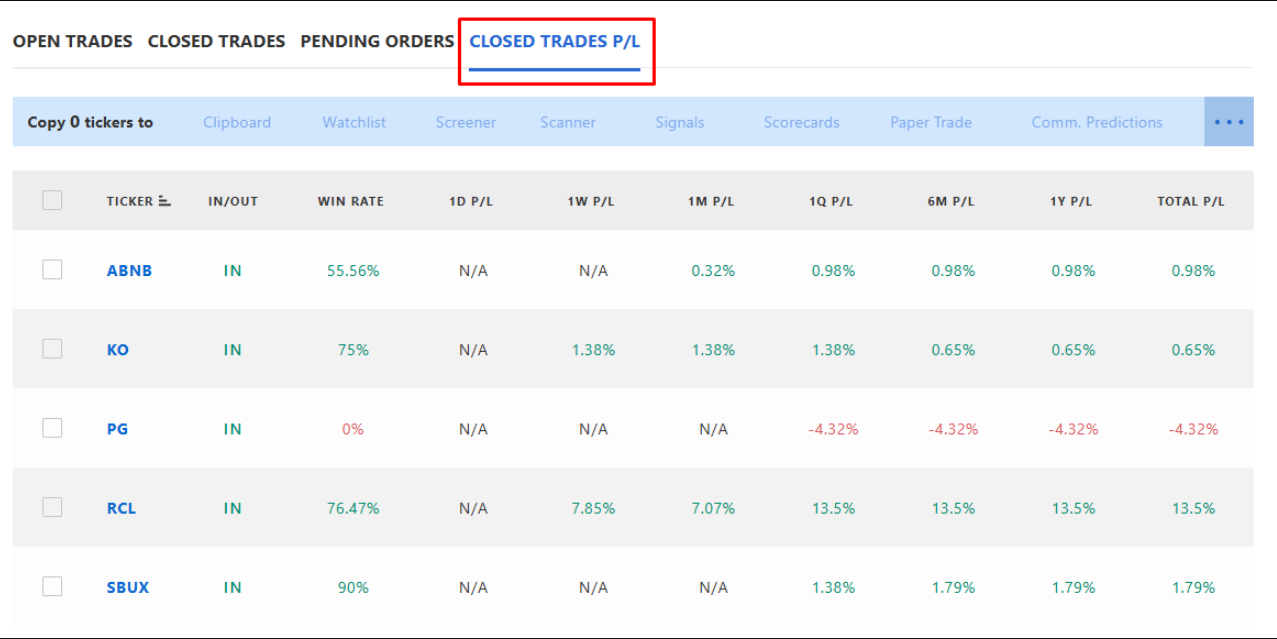Click the sort icon beside TICKER header
1277x639 pixels.
click(165, 201)
